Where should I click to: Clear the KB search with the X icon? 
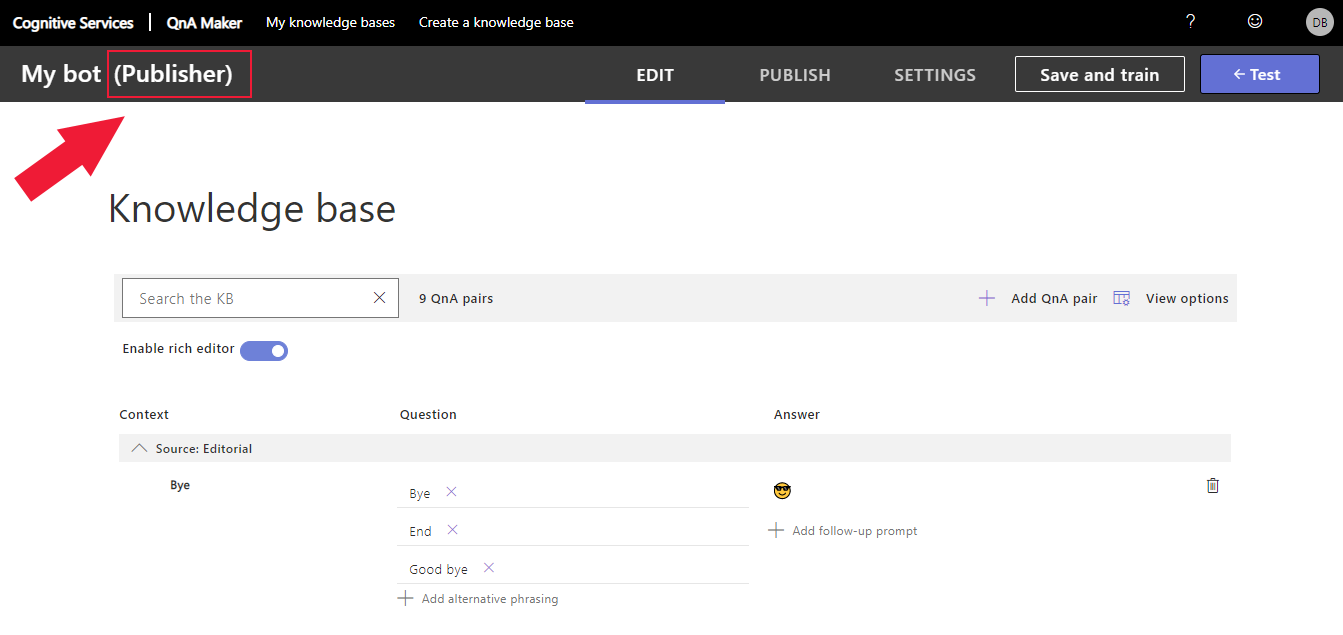[x=379, y=297]
